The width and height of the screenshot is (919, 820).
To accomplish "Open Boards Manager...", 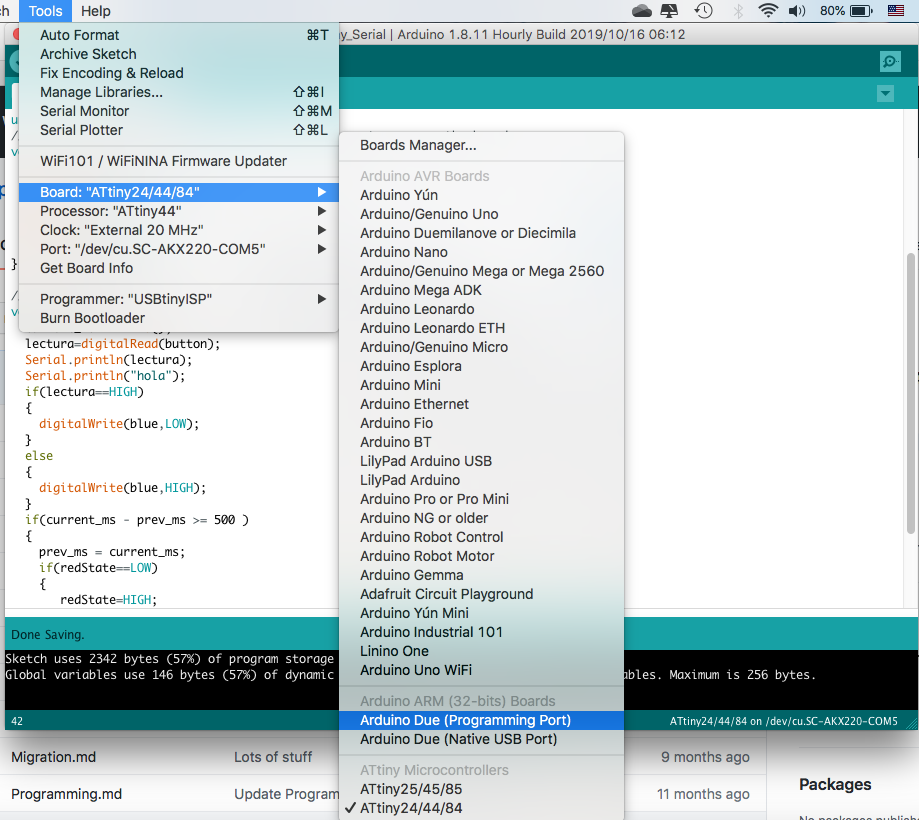I will coord(481,145).
